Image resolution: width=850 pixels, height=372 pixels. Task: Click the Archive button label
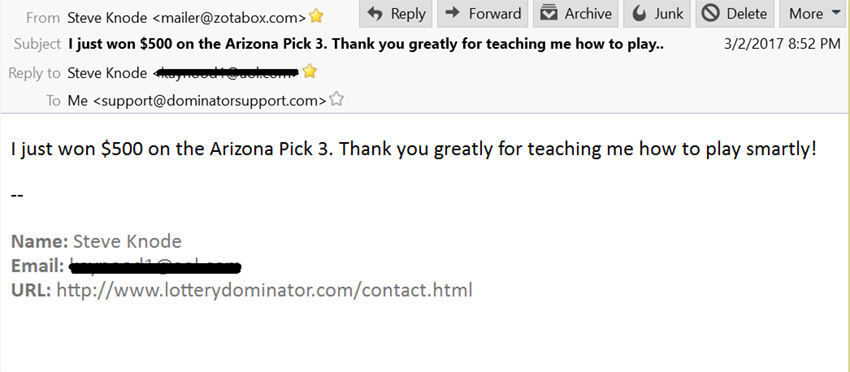(589, 14)
